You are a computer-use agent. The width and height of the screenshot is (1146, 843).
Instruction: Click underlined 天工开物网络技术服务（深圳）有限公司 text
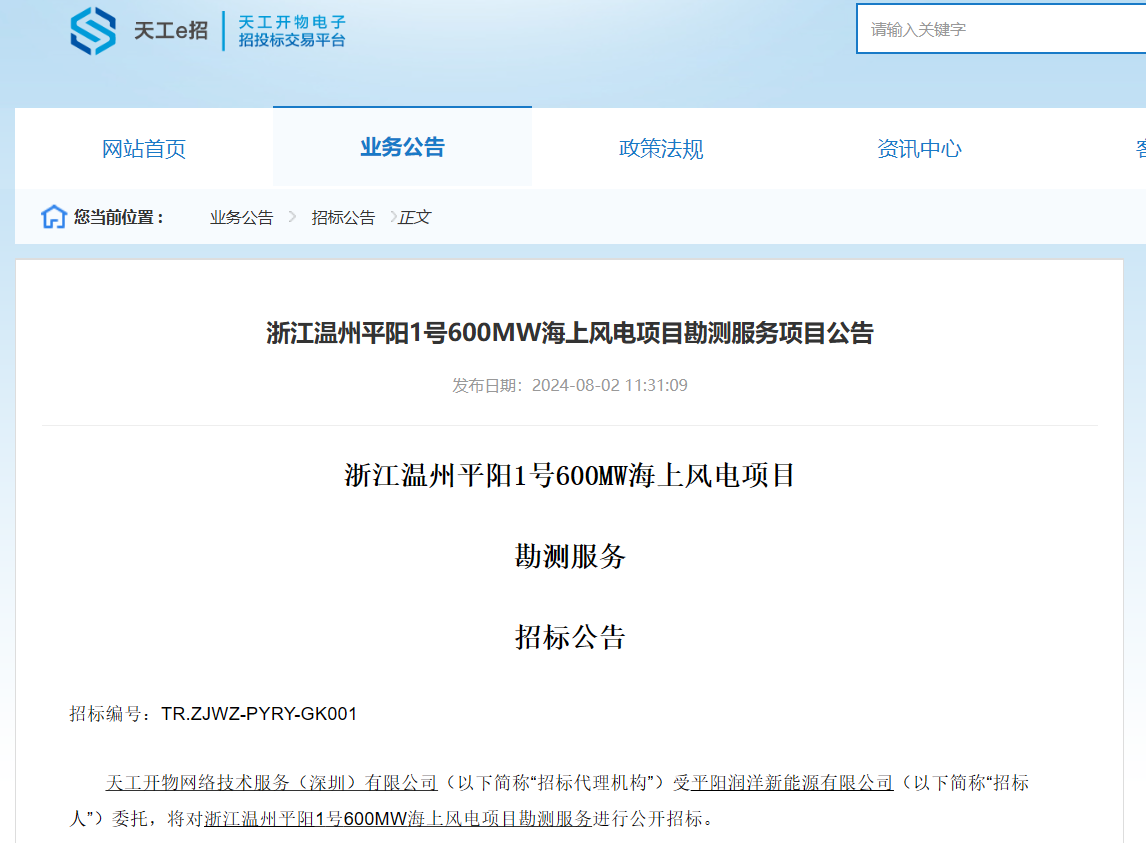272,782
